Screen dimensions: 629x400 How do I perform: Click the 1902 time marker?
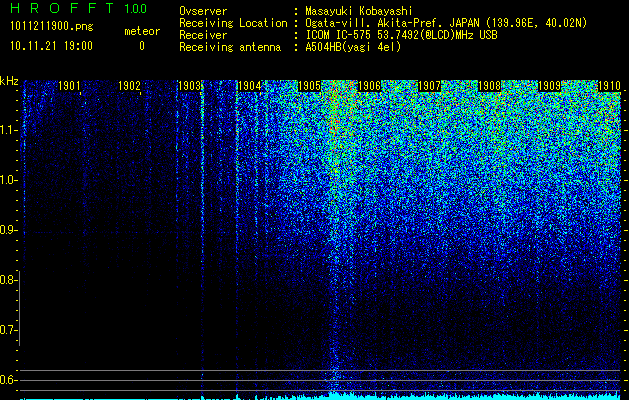[129, 86]
